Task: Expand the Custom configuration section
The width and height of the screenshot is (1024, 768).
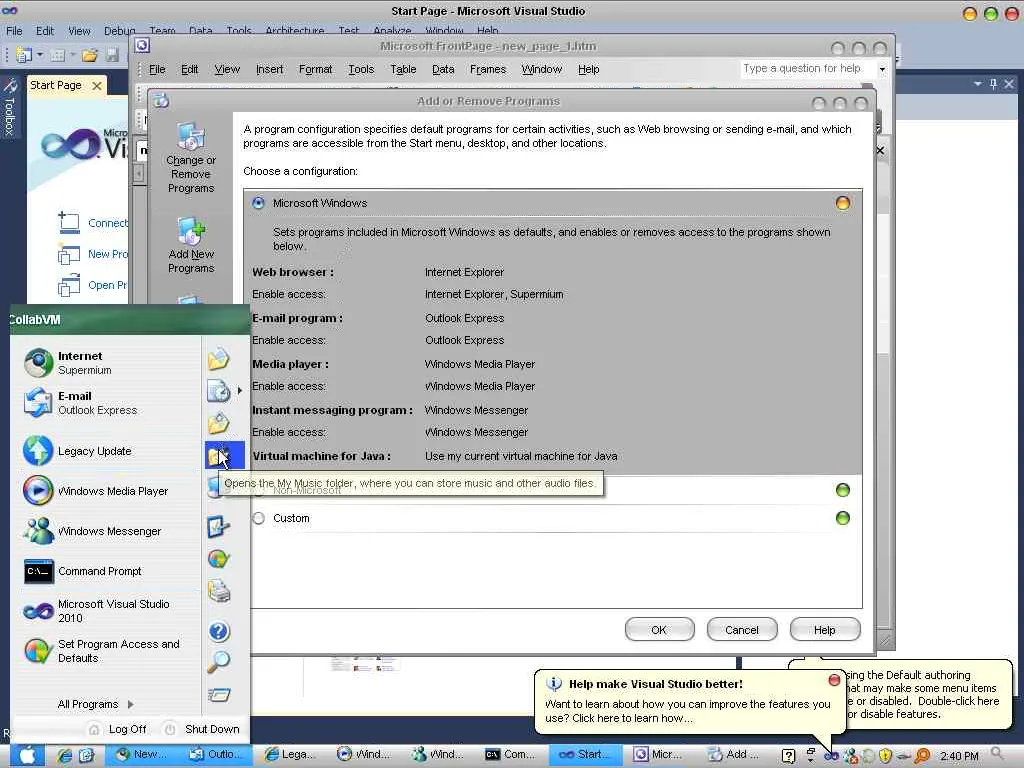Action: 843,519
